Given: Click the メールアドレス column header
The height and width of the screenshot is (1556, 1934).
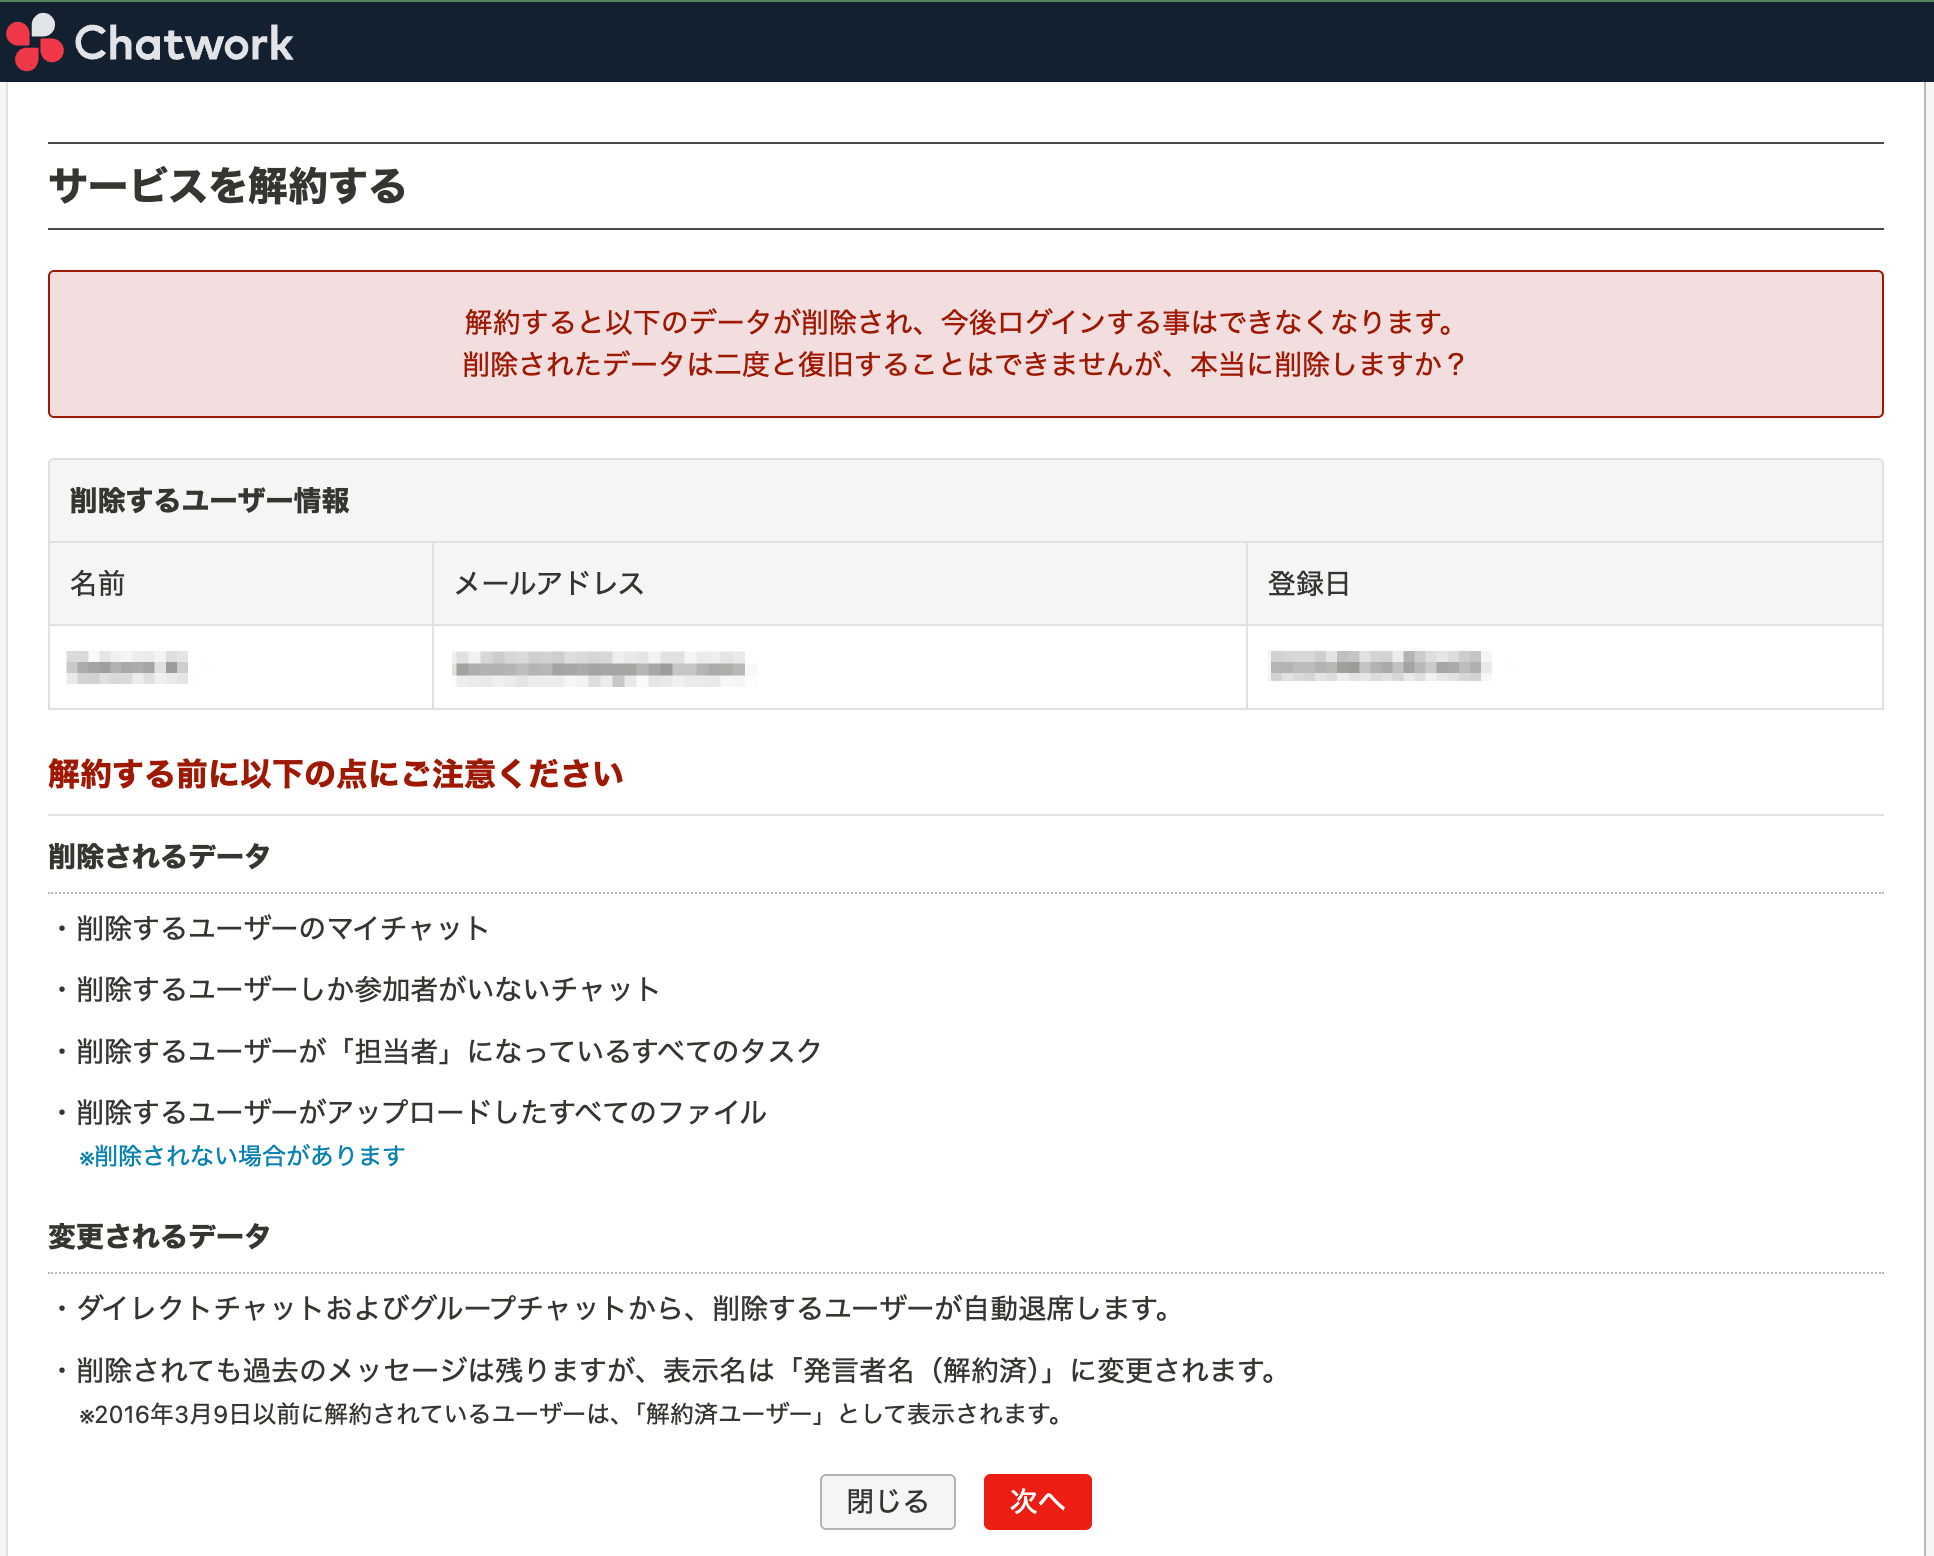Looking at the screenshot, I should point(548,583).
